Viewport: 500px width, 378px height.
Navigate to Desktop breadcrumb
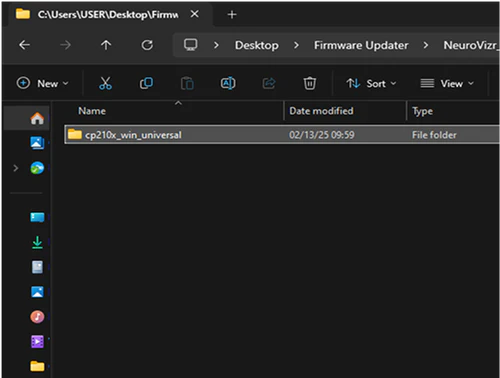pyautogui.click(x=257, y=45)
